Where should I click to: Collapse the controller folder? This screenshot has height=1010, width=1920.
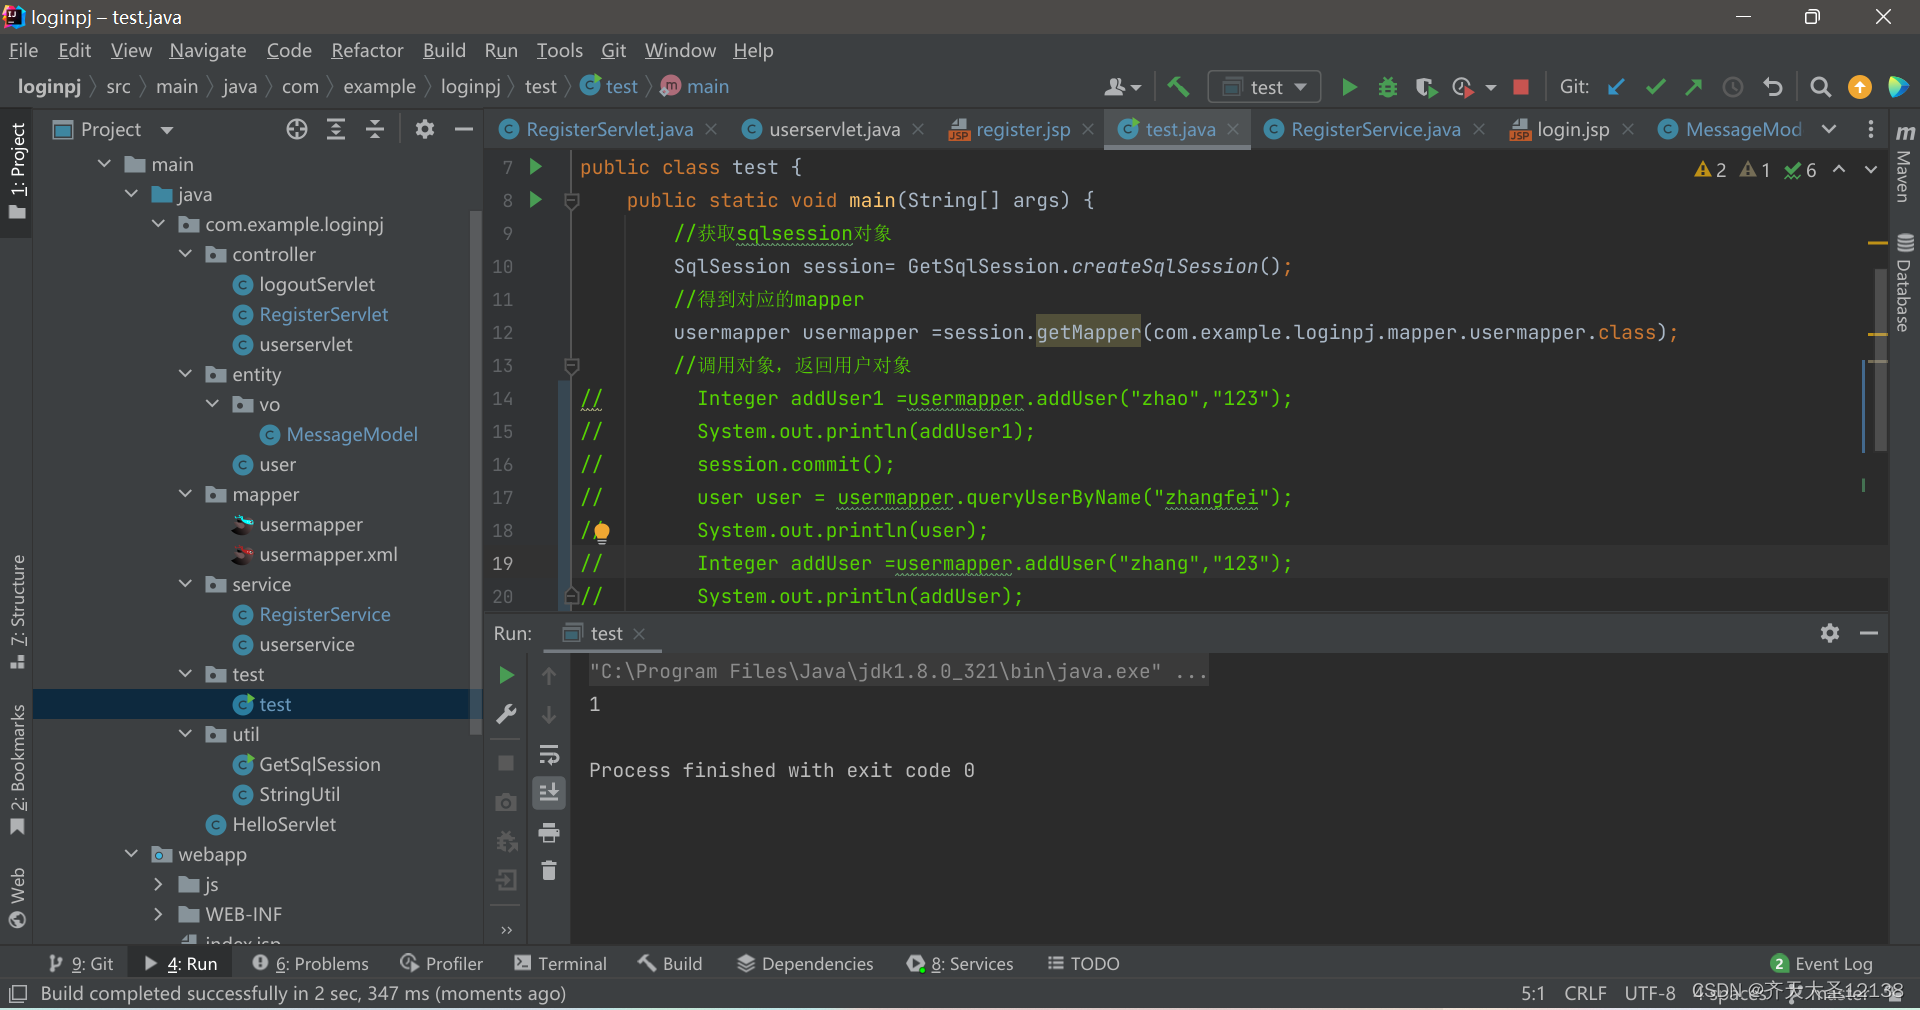coord(186,254)
